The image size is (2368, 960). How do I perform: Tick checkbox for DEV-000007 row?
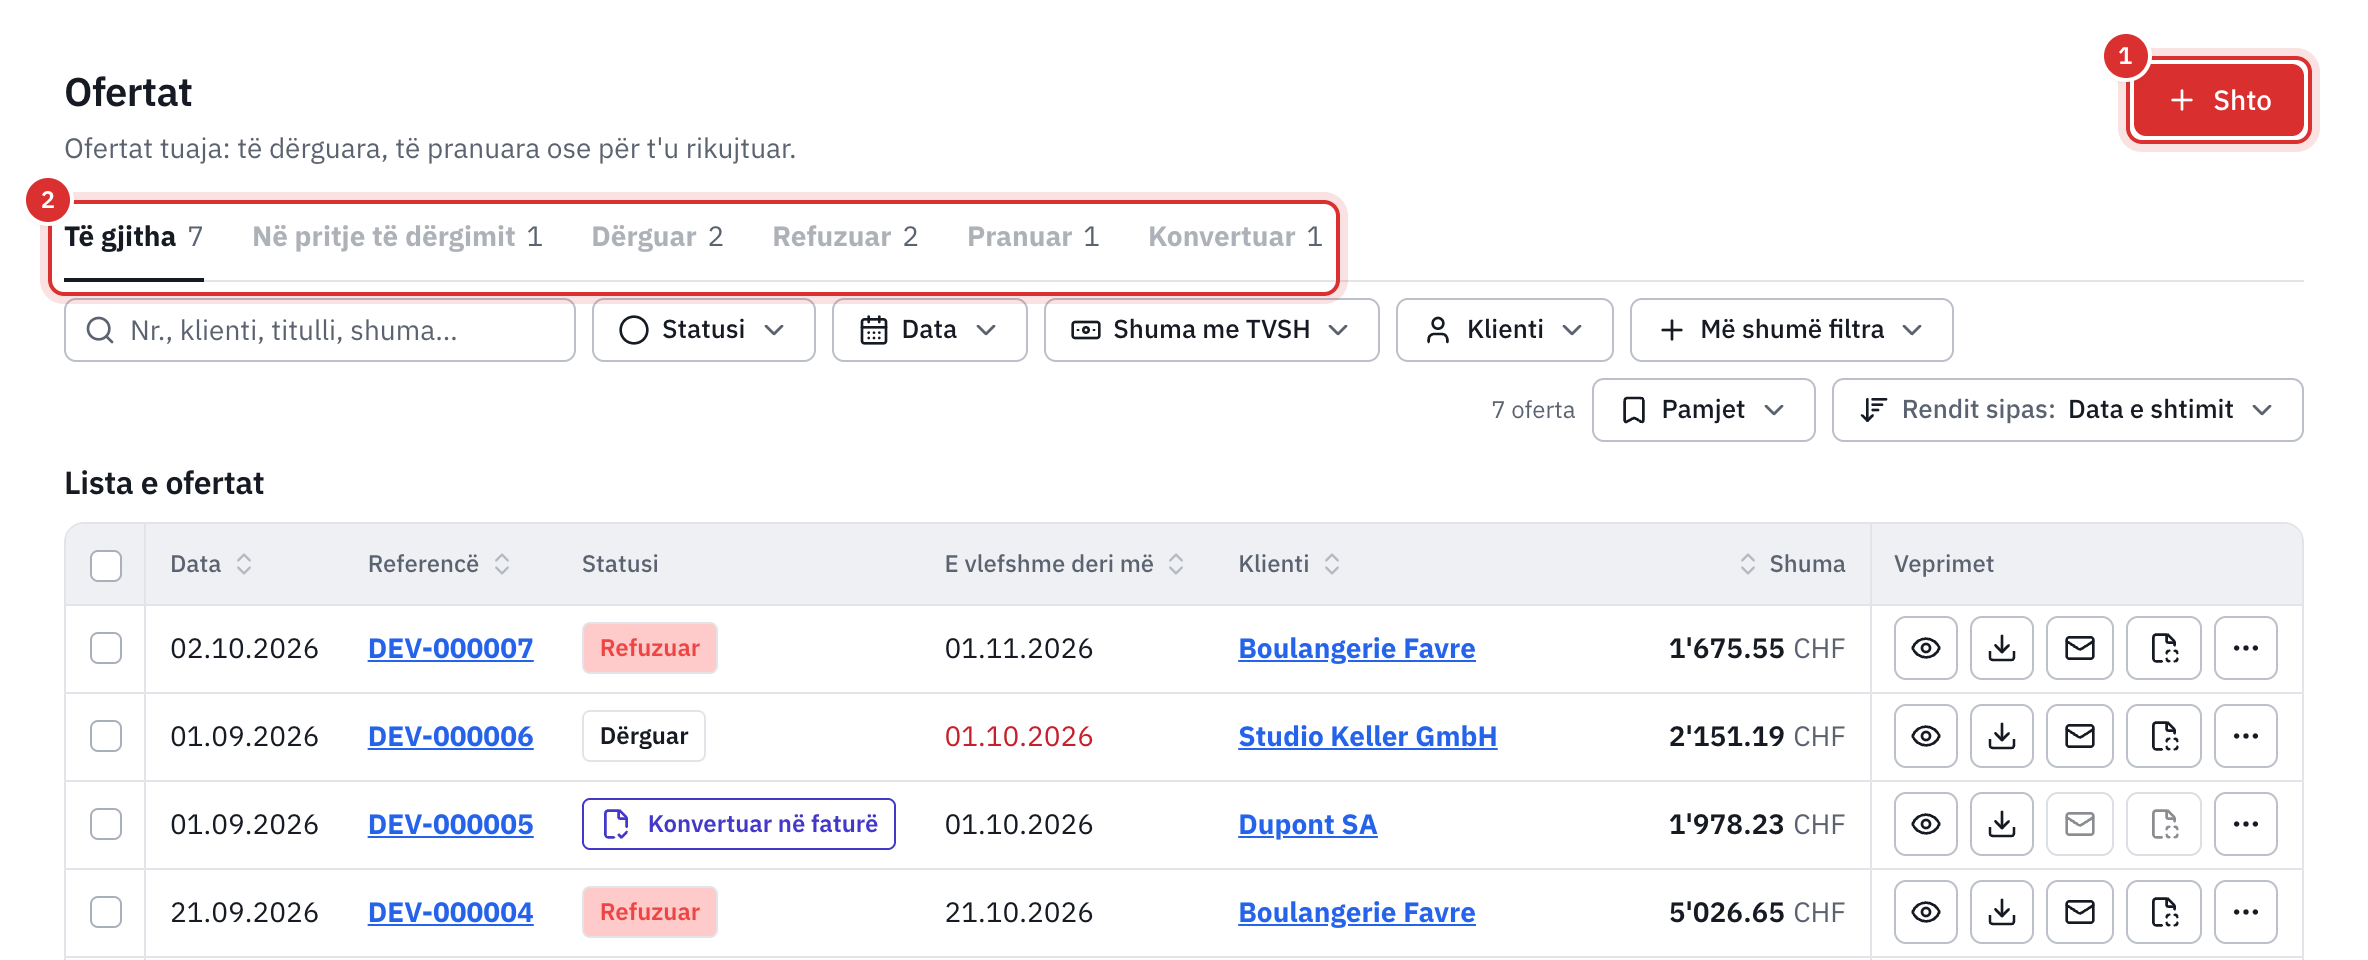106,648
